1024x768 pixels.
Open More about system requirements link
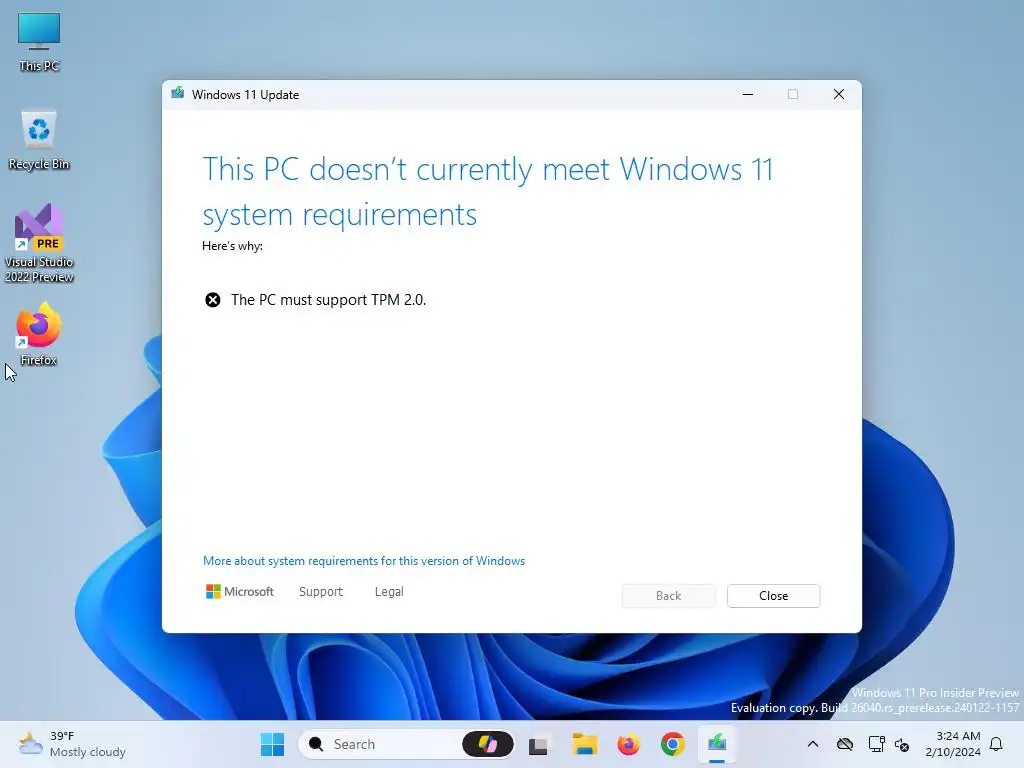pyautogui.click(x=364, y=561)
